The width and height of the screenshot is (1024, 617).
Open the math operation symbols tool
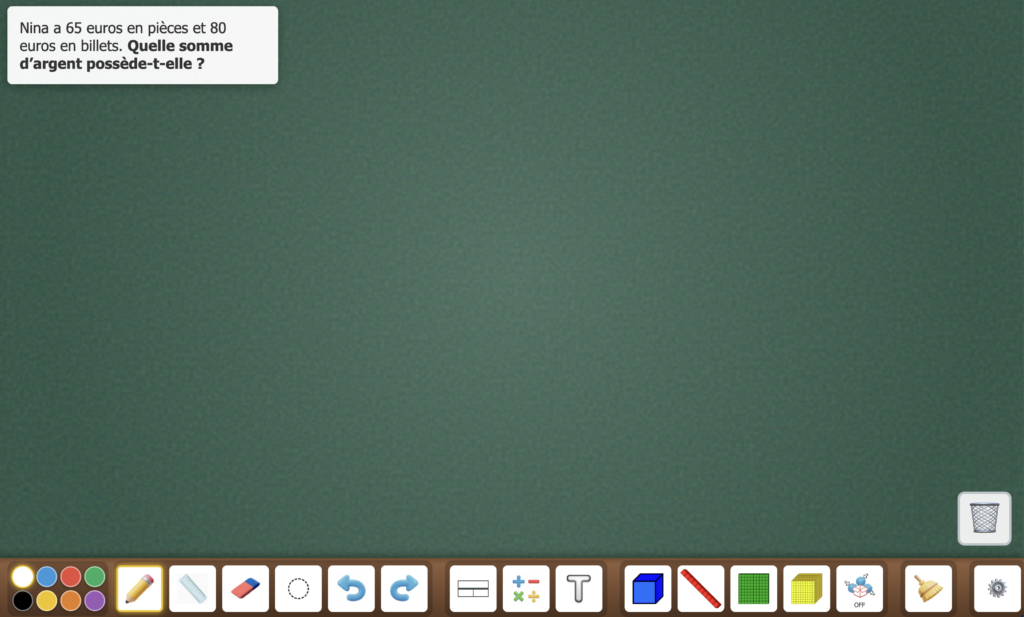click(526, 588)
